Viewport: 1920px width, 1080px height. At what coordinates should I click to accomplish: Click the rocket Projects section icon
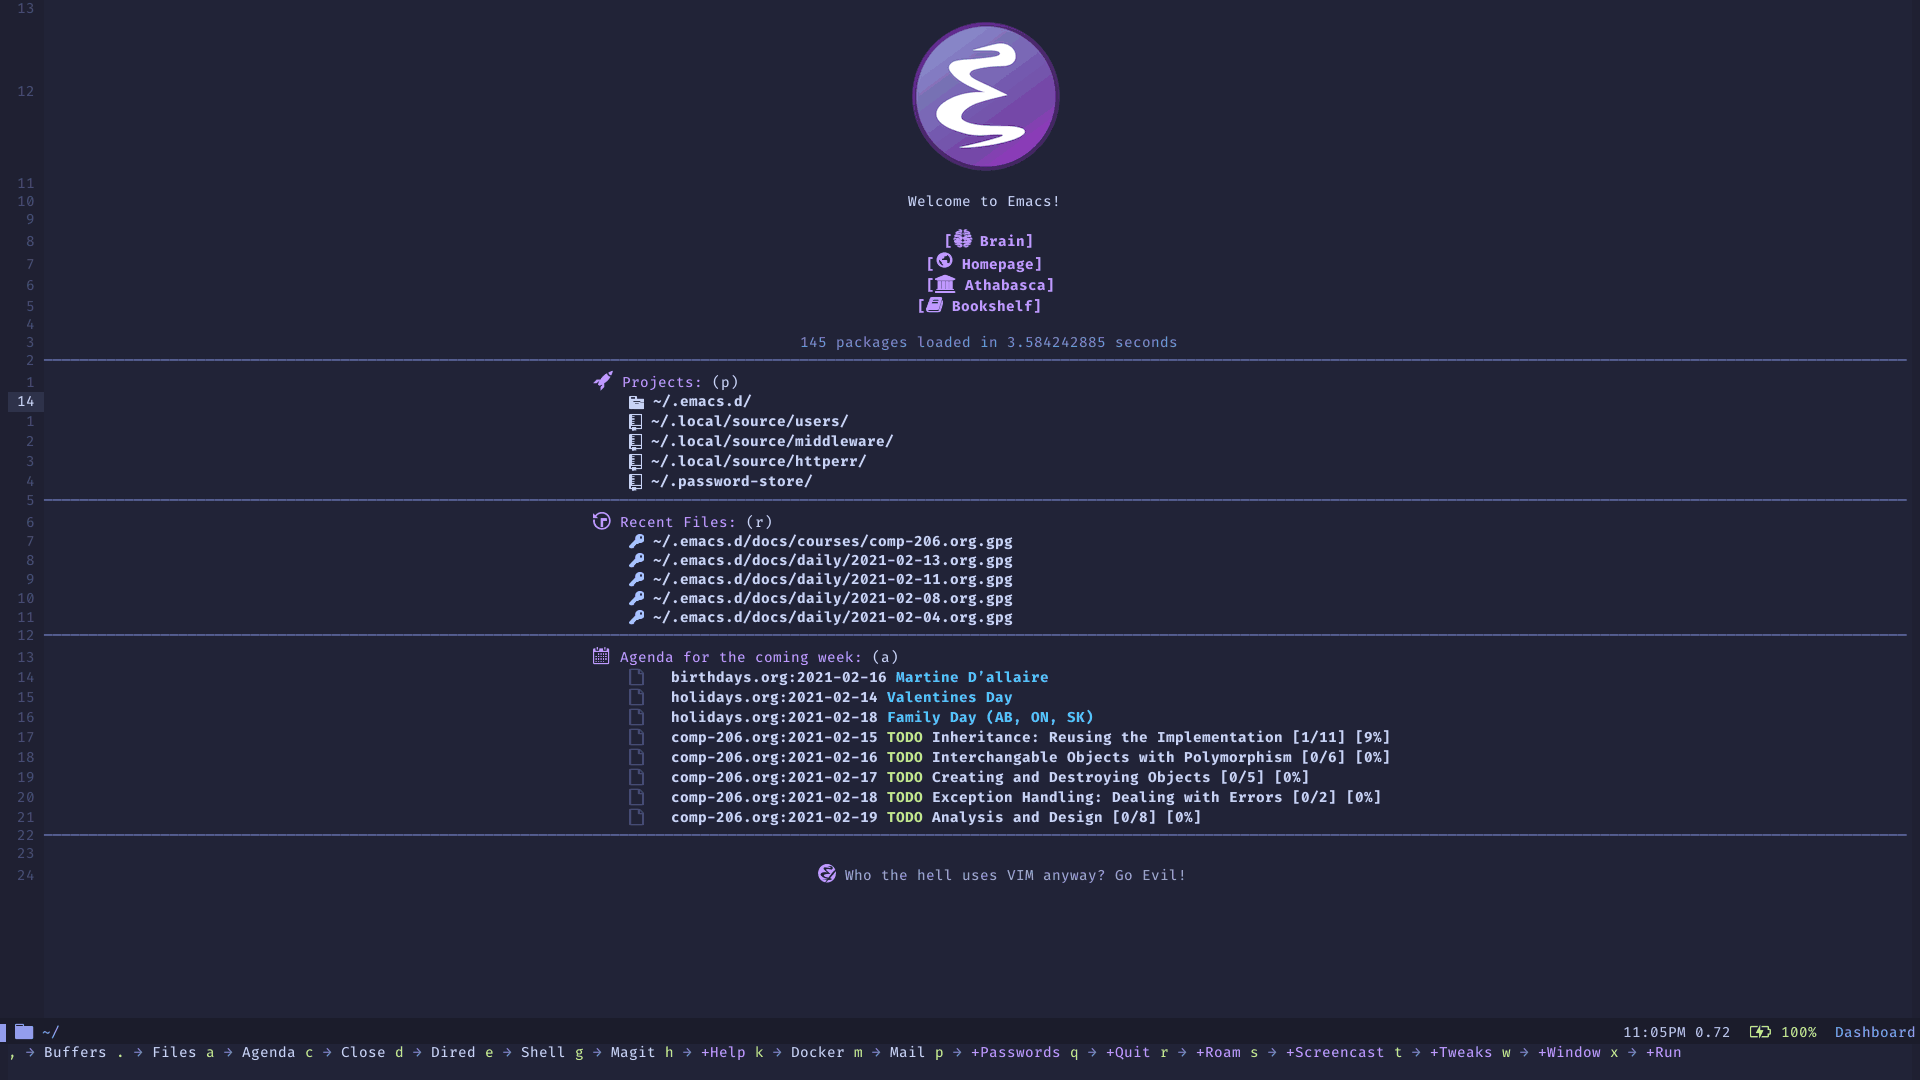[601, 380]
